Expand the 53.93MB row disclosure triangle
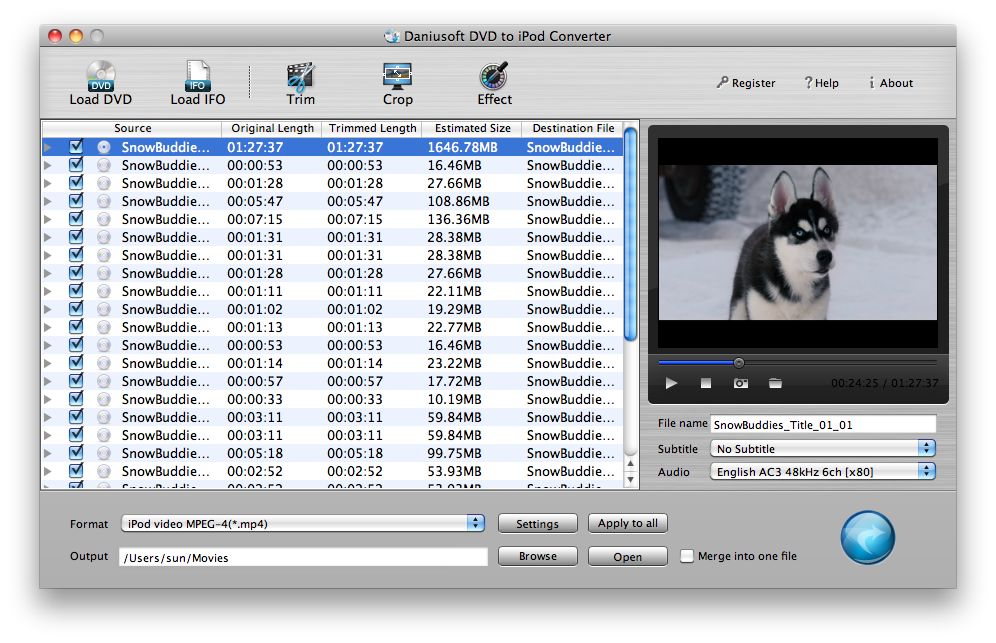The height and width of the screenshot is (643, 996). click(48, 471)
